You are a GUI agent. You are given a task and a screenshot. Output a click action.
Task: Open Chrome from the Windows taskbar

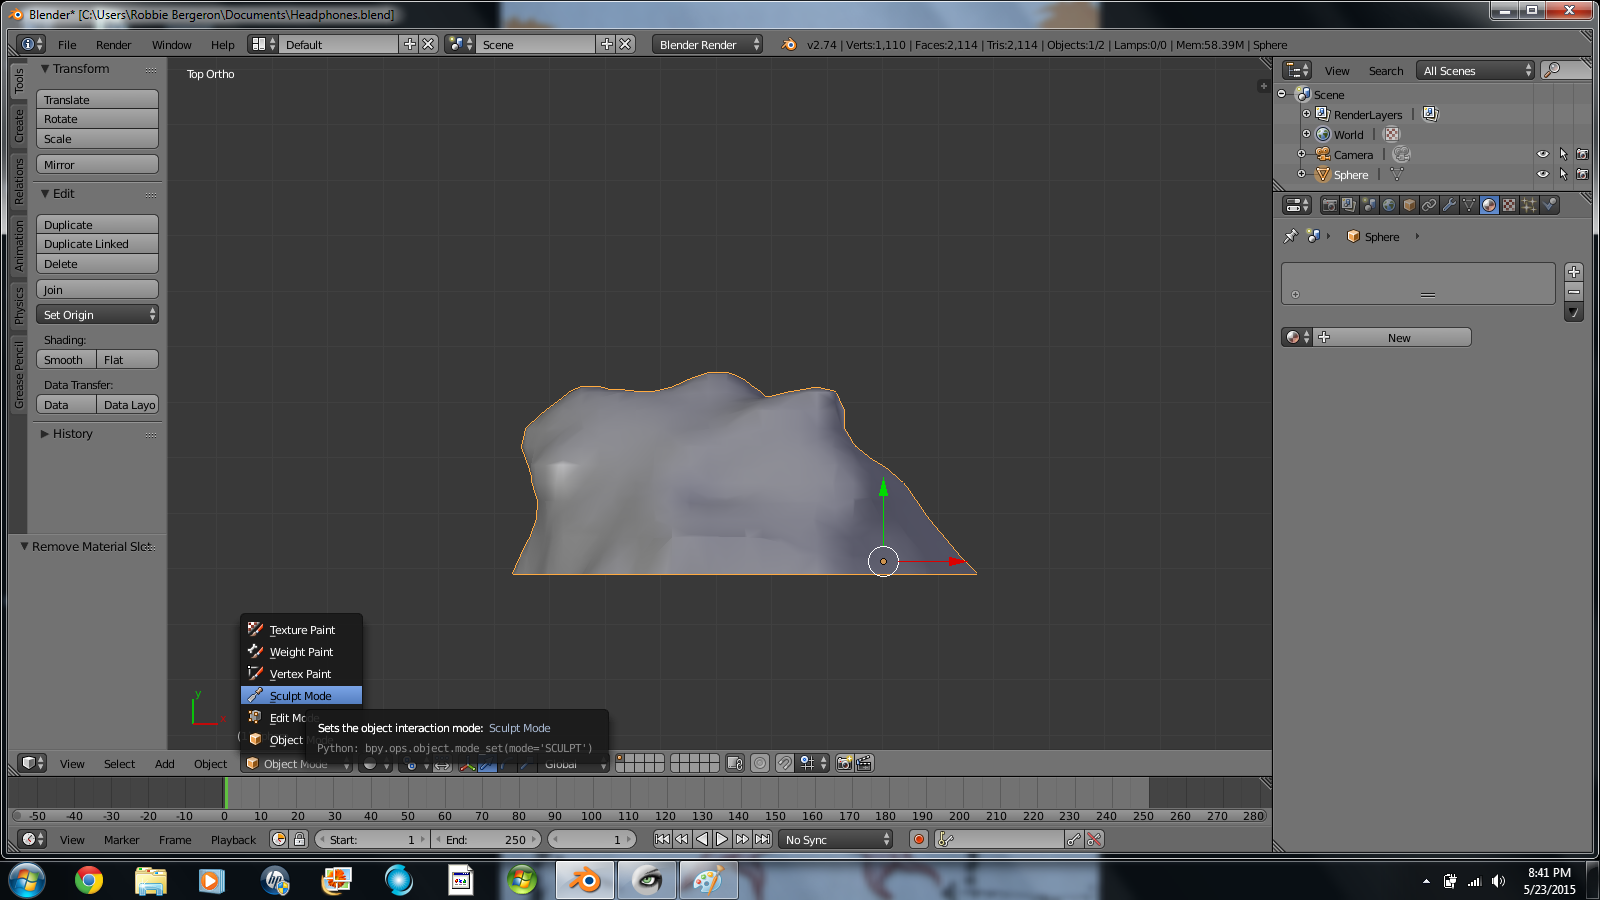89,880
